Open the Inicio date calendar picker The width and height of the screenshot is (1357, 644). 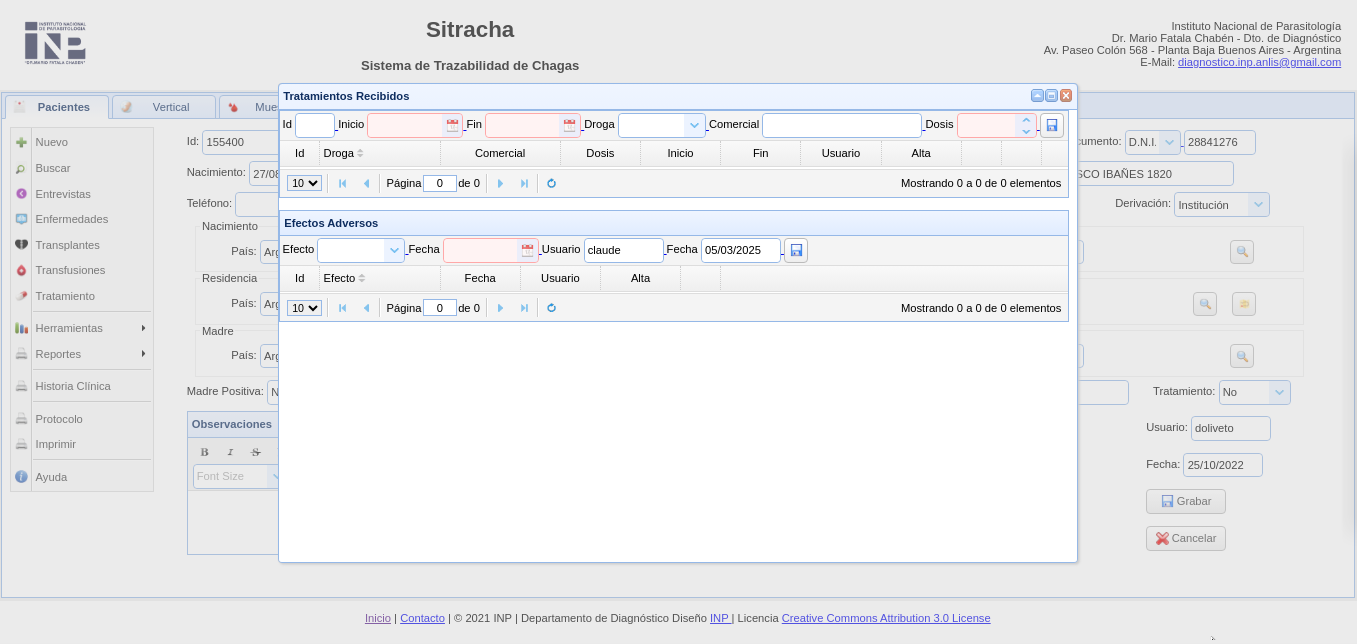pos(452,125)
